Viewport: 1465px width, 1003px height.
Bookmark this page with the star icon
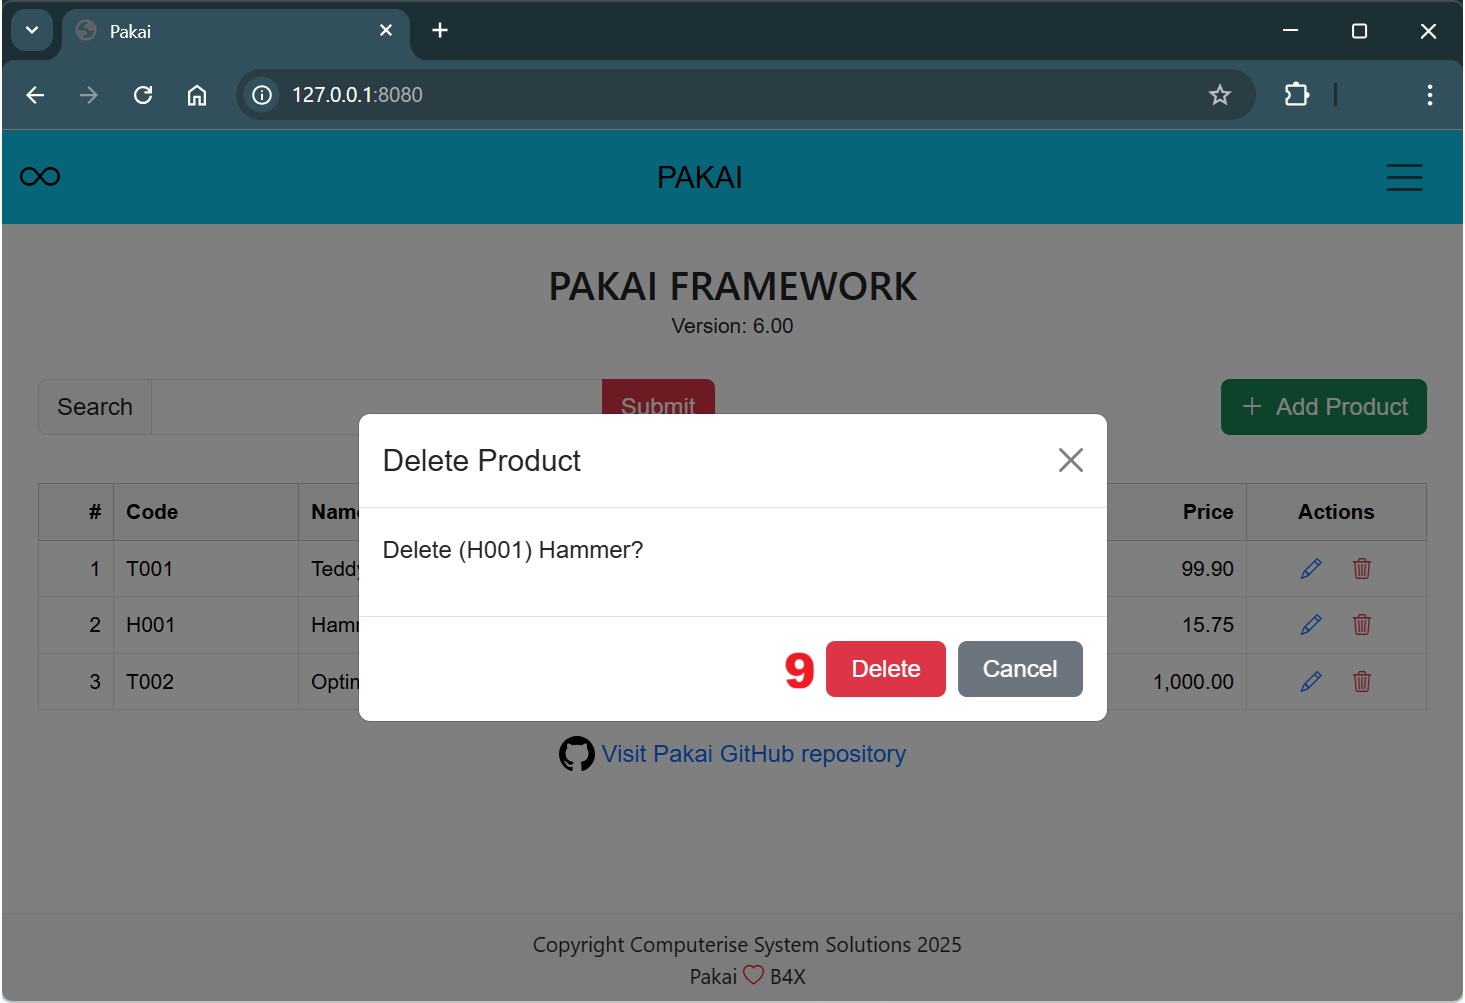coord(1220,95)
